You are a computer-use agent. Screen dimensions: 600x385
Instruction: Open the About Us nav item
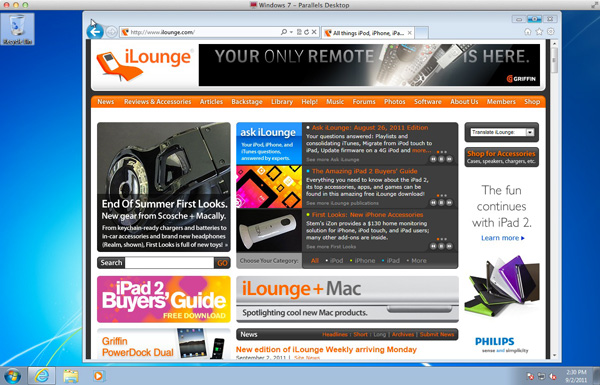tap(464, 102)
